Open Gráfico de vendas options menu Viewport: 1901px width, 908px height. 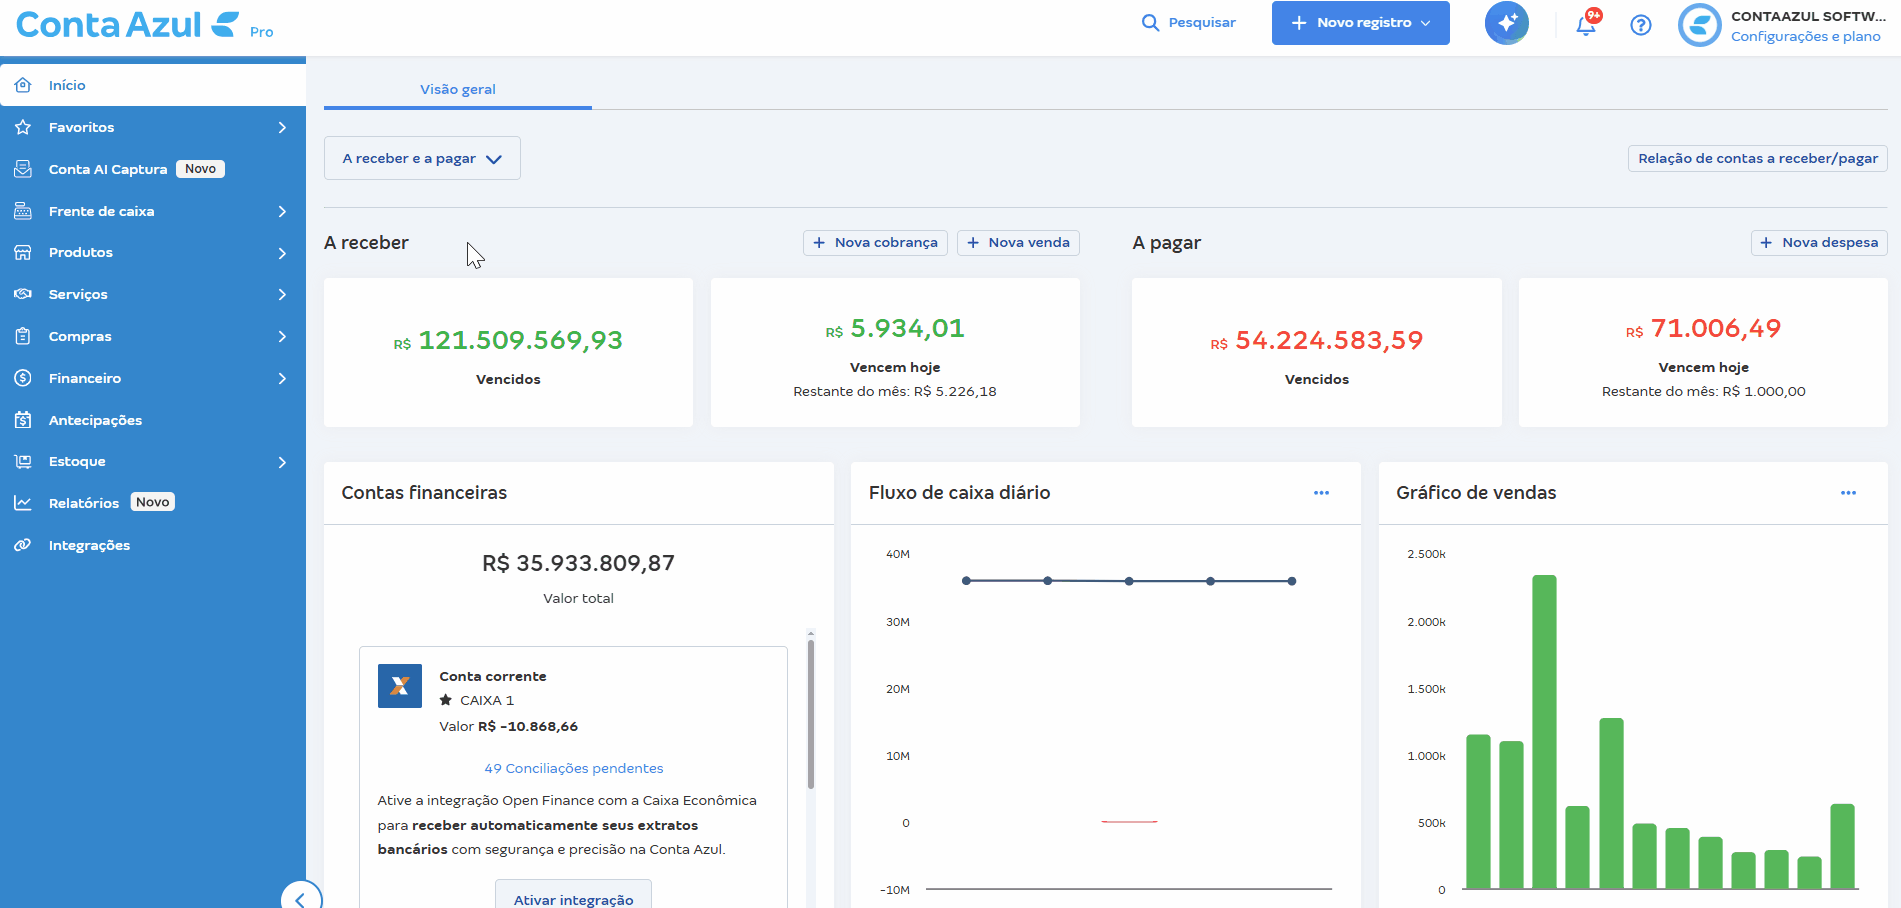pyautogui.click(x=1848, y=493)
